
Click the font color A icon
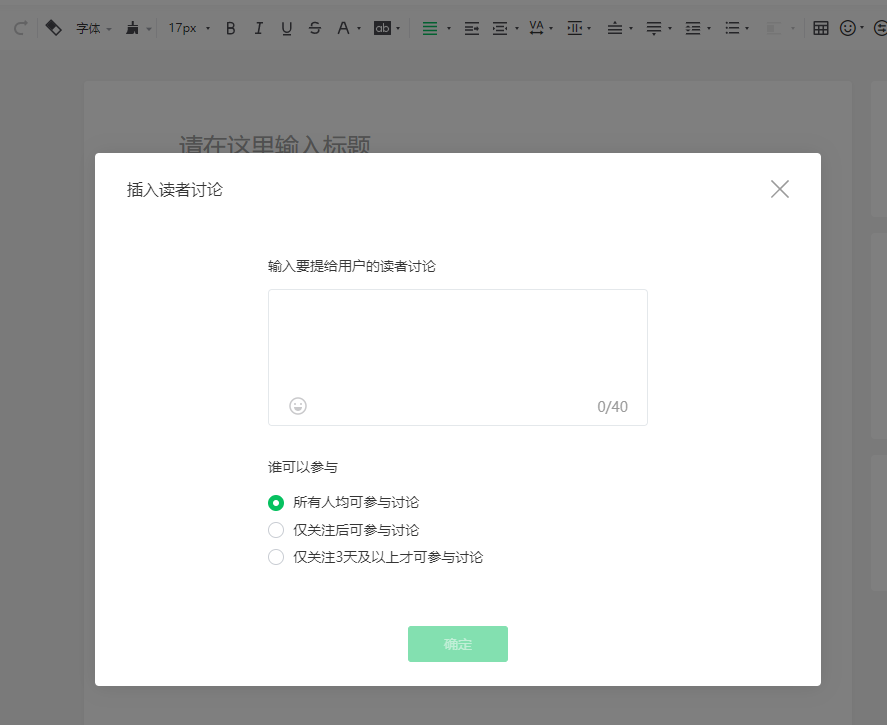343,28
